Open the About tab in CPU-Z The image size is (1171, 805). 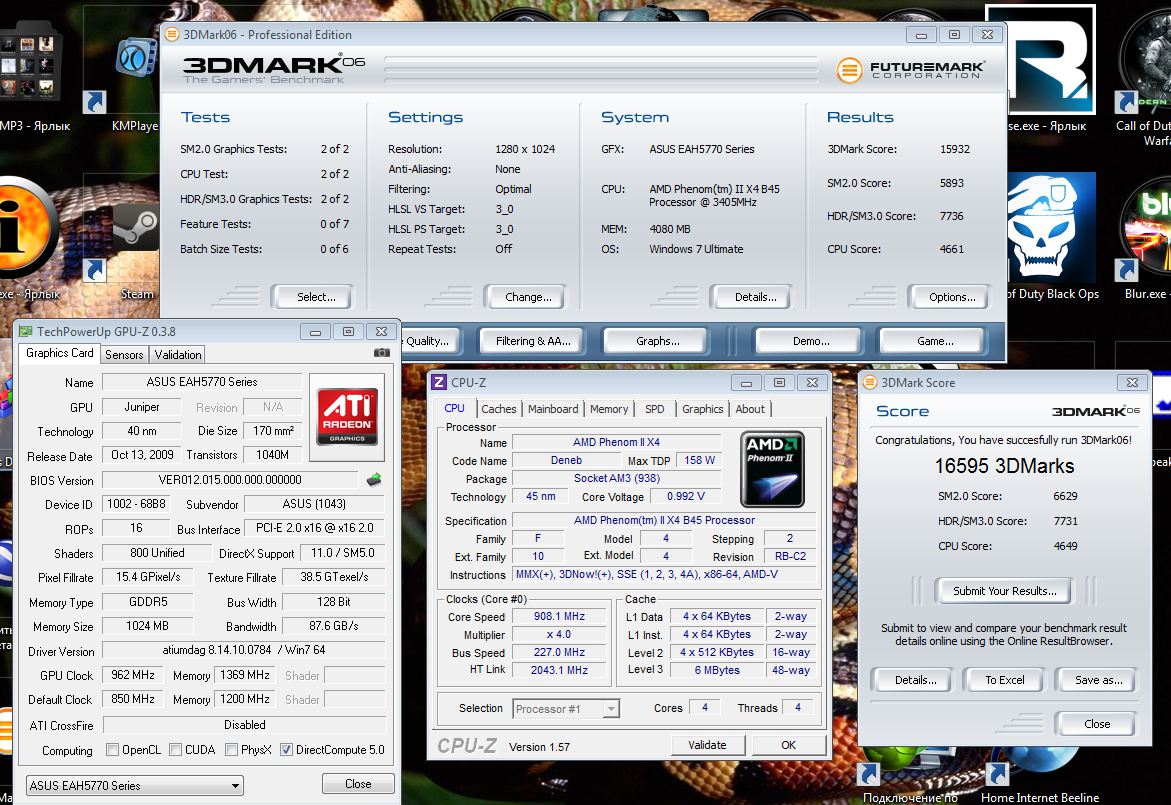coord(750,408)
